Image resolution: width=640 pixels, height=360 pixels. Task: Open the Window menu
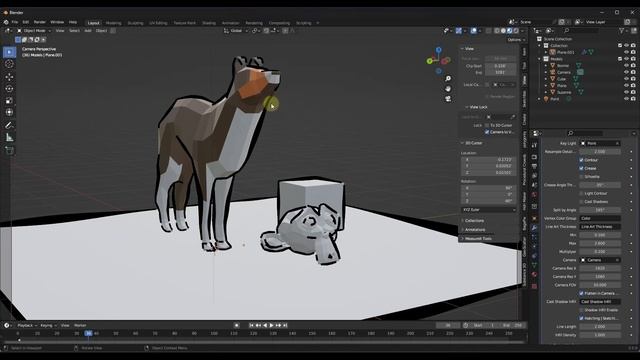click(x=57, y=22)
